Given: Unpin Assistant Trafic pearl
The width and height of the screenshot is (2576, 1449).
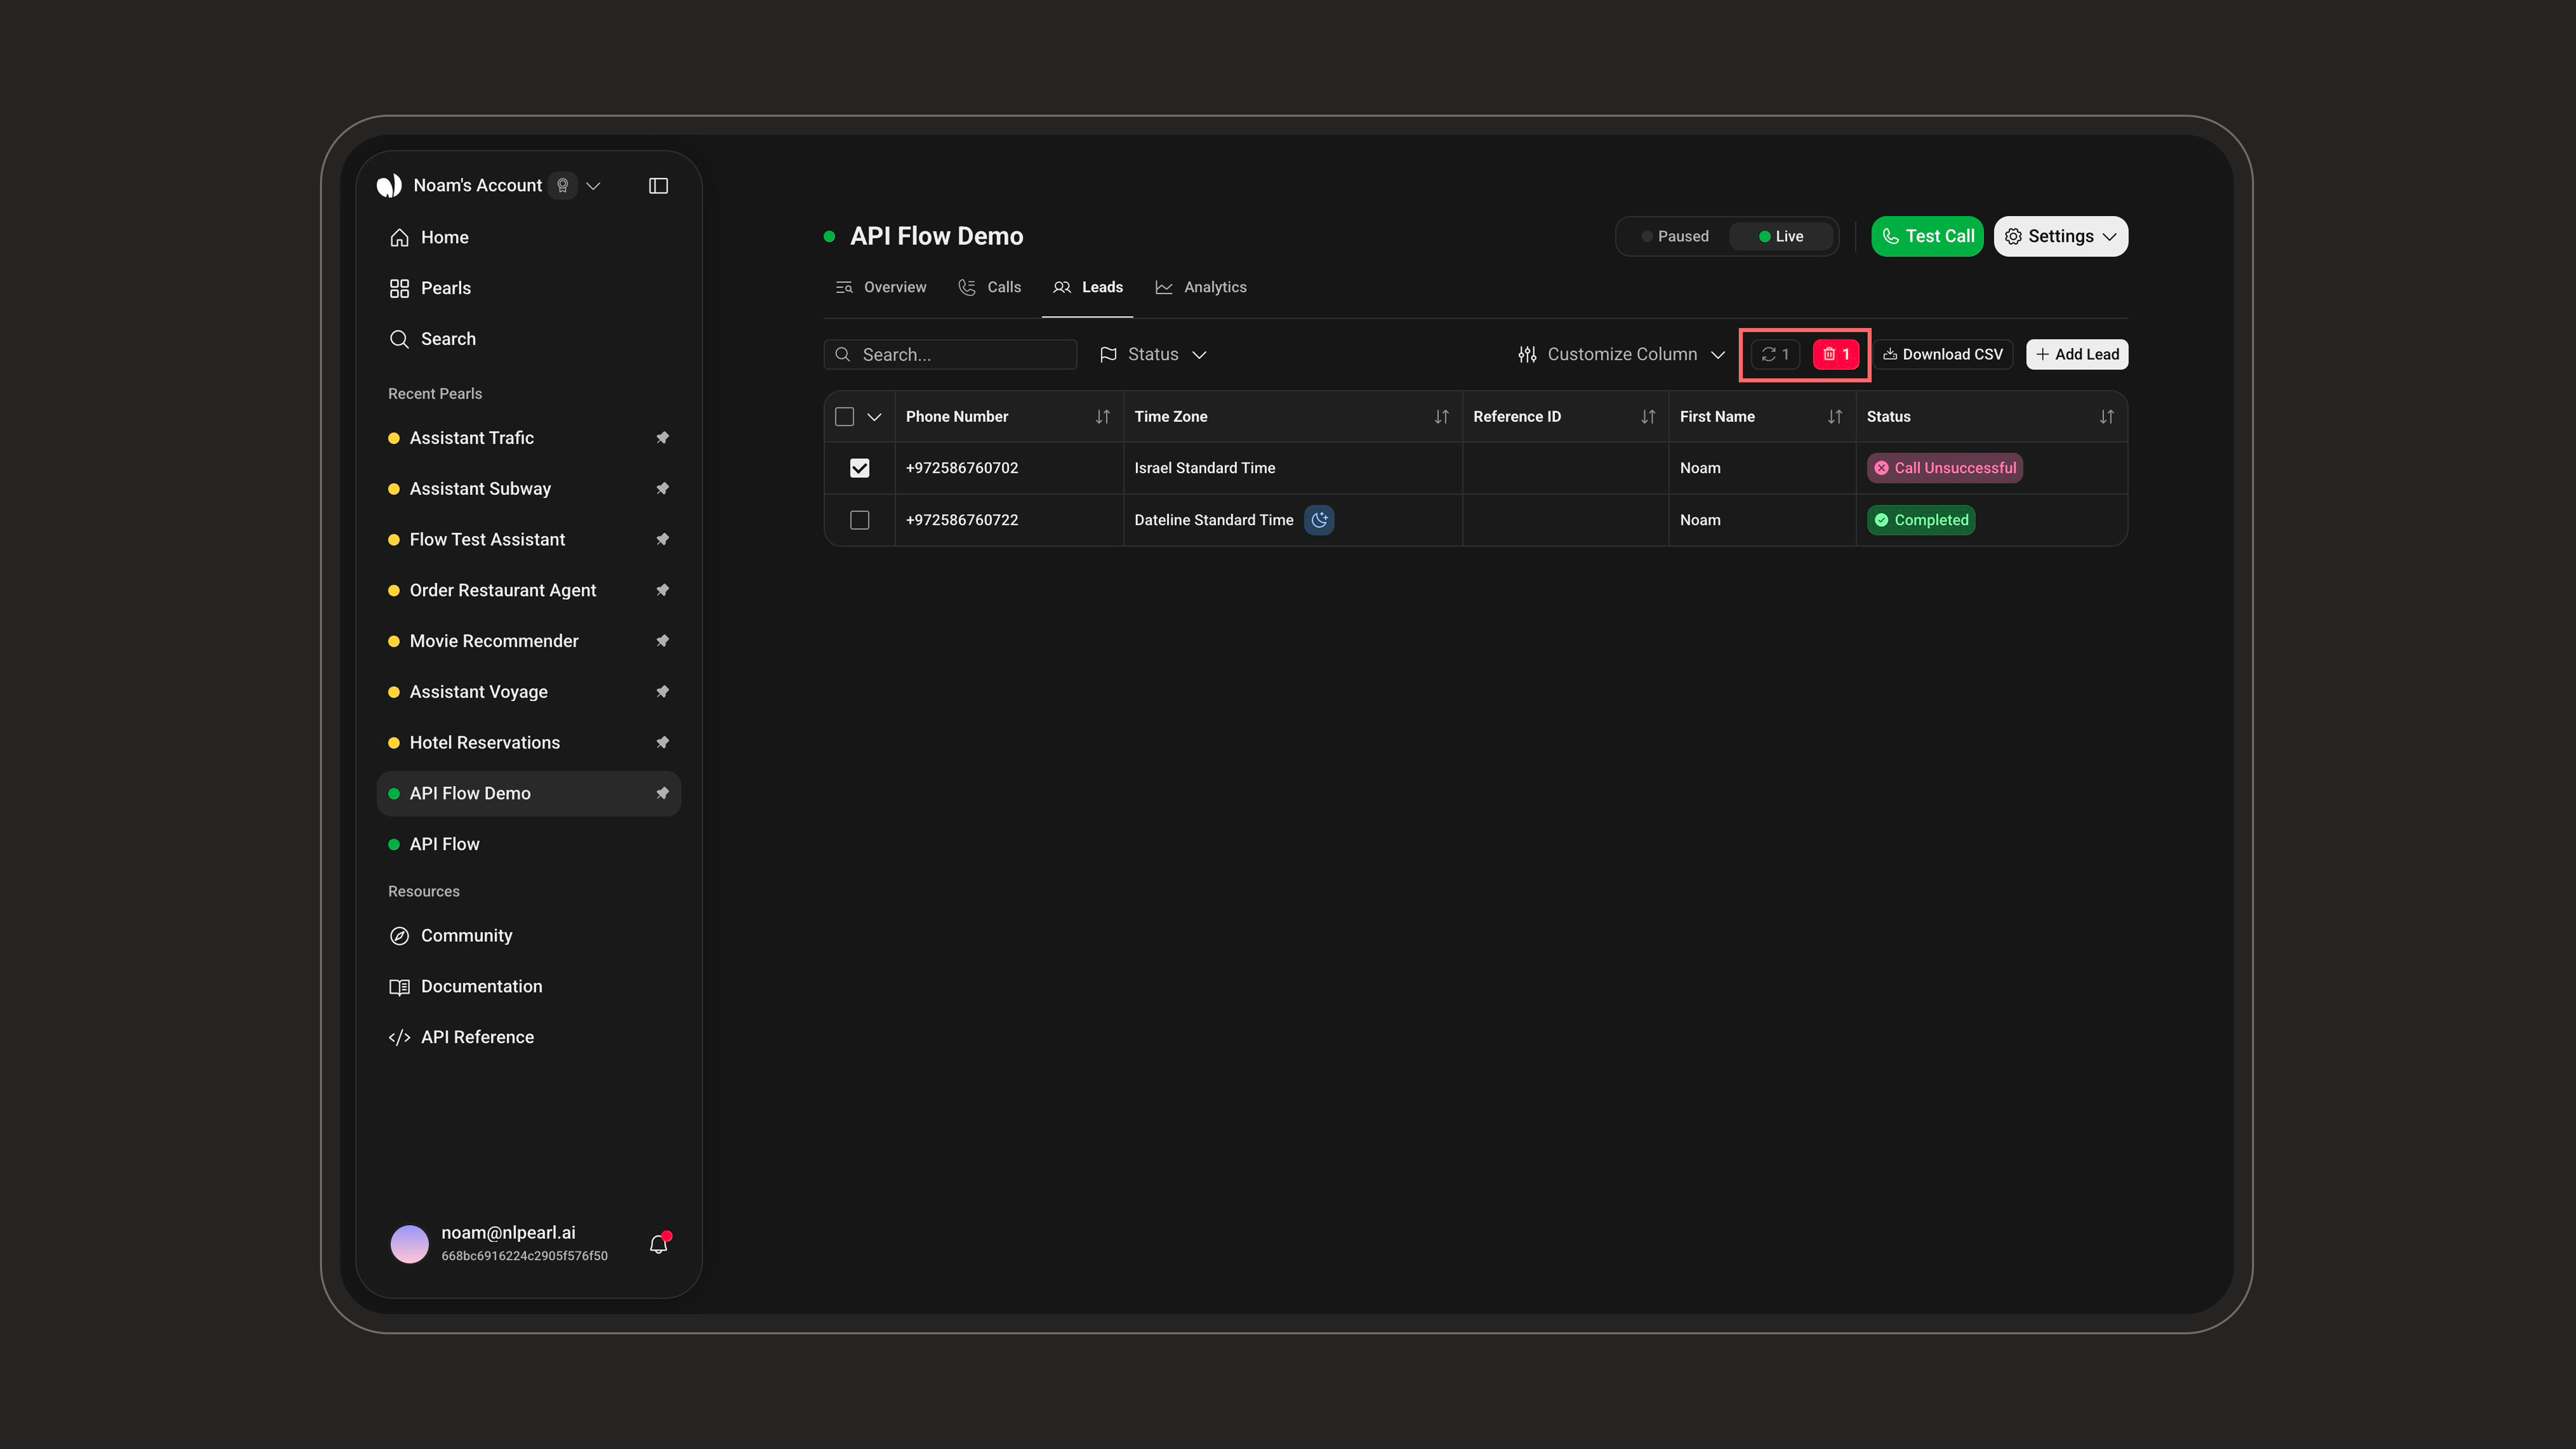Looking at the screenshot, I should pos(662,438).
